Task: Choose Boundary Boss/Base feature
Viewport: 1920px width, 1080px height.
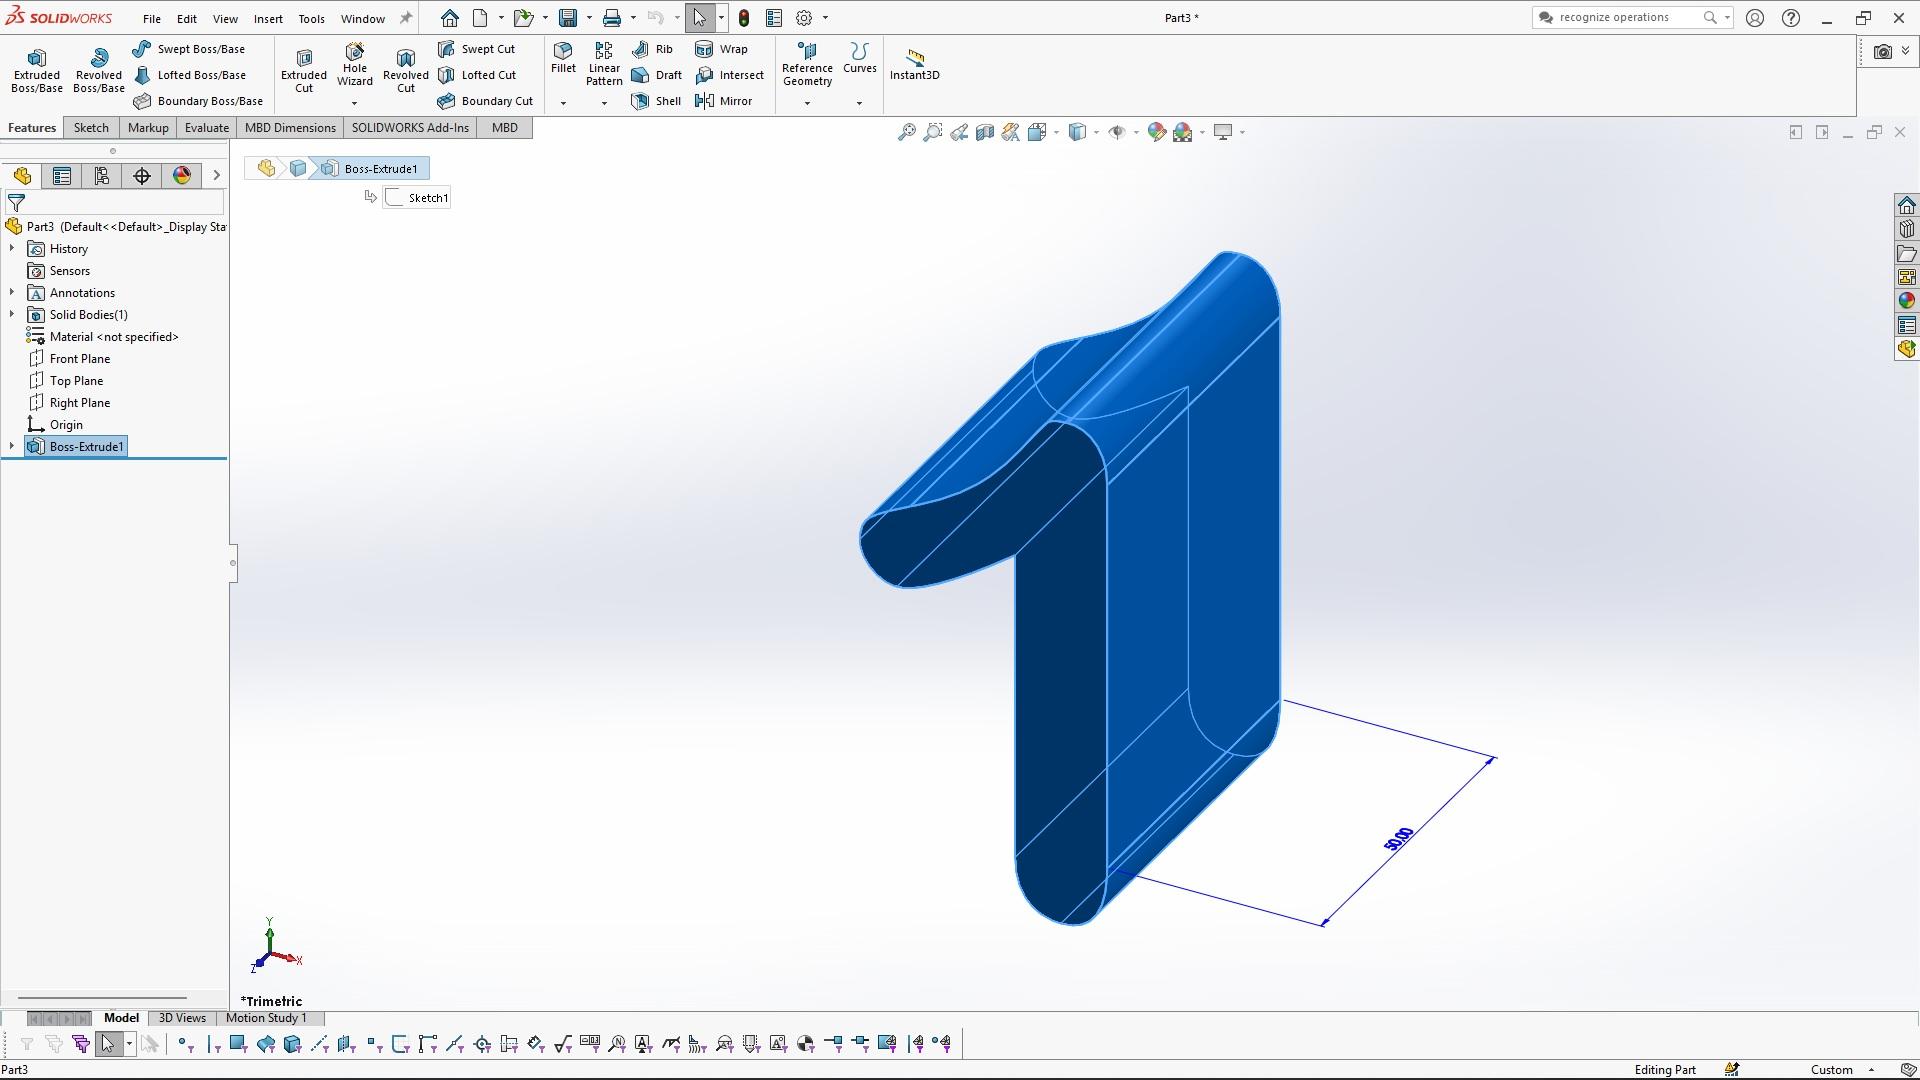Action: (x=198, y=101)
